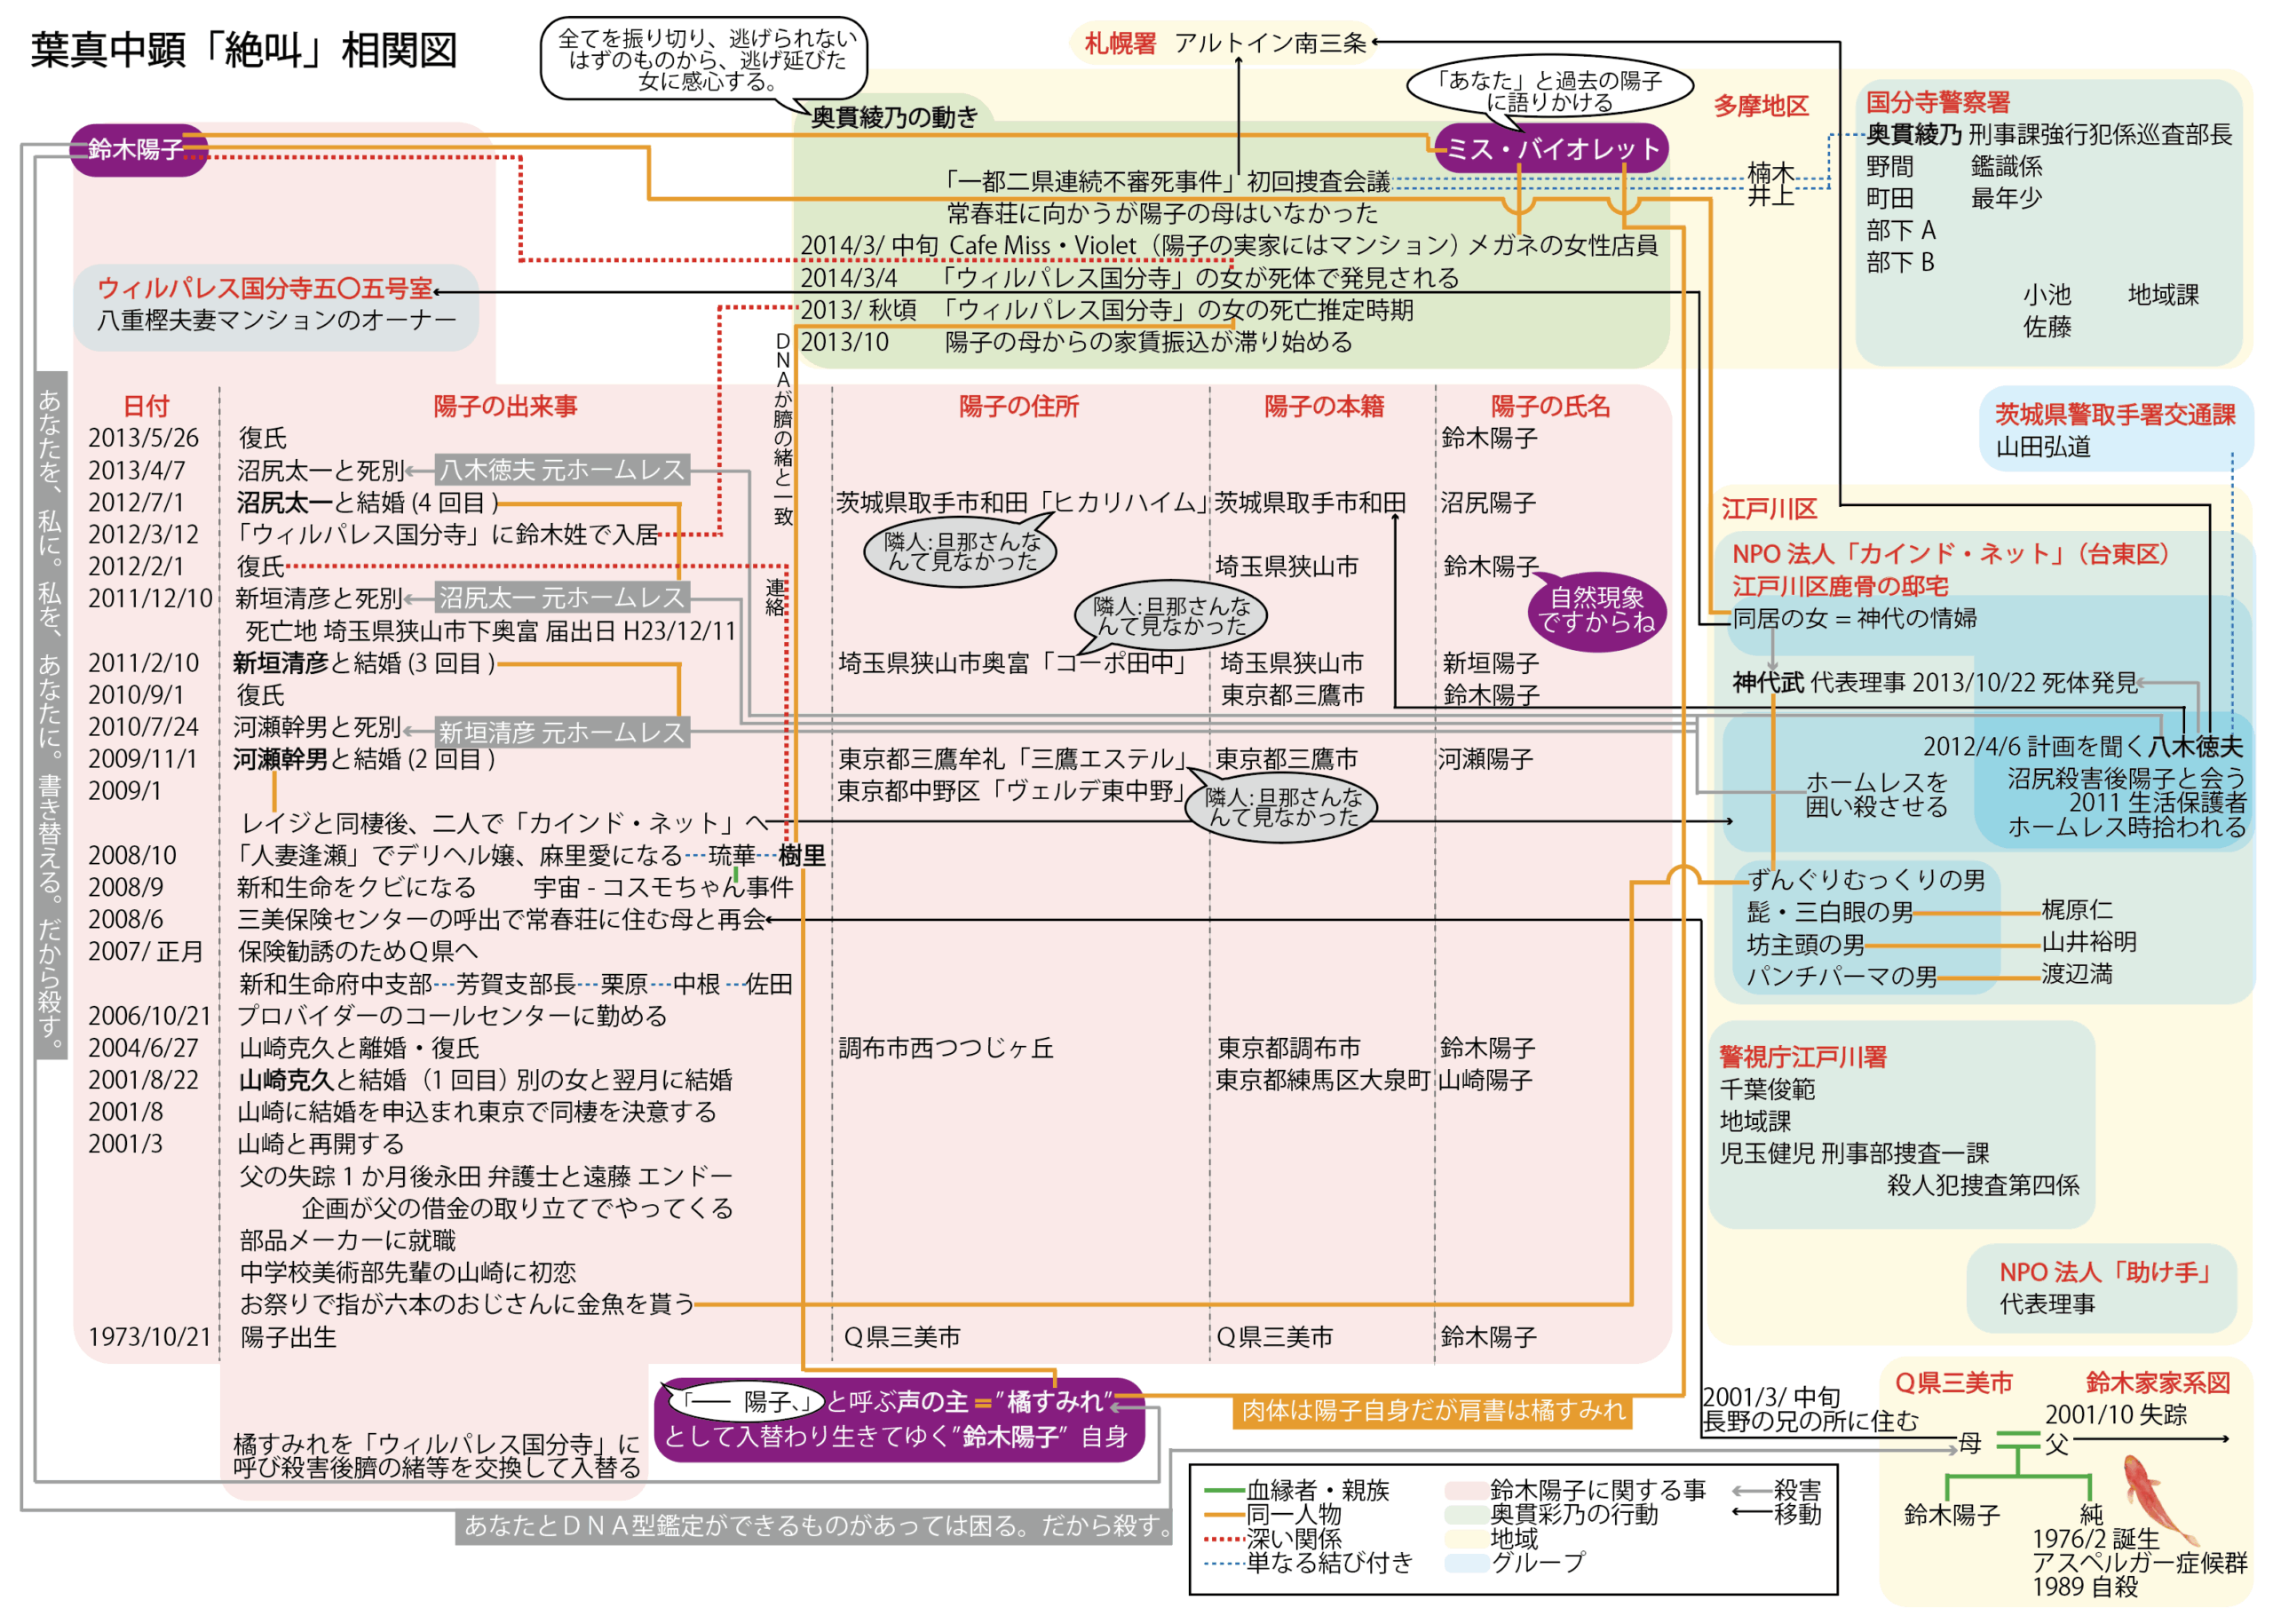2273x1624 pixels.
Task: Click the gray 殺害 arrow in legend
Action: pyautogui.click(x=1751, y=1490)
